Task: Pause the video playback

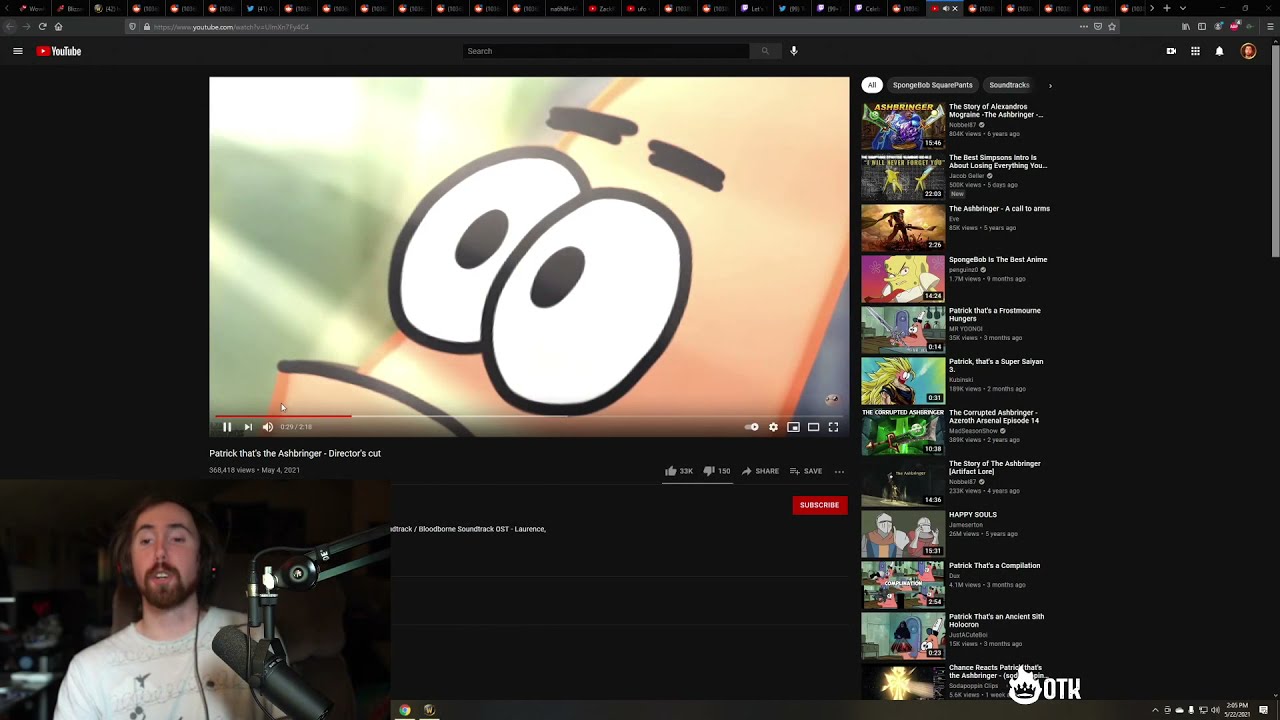Action: click(227, 427)
